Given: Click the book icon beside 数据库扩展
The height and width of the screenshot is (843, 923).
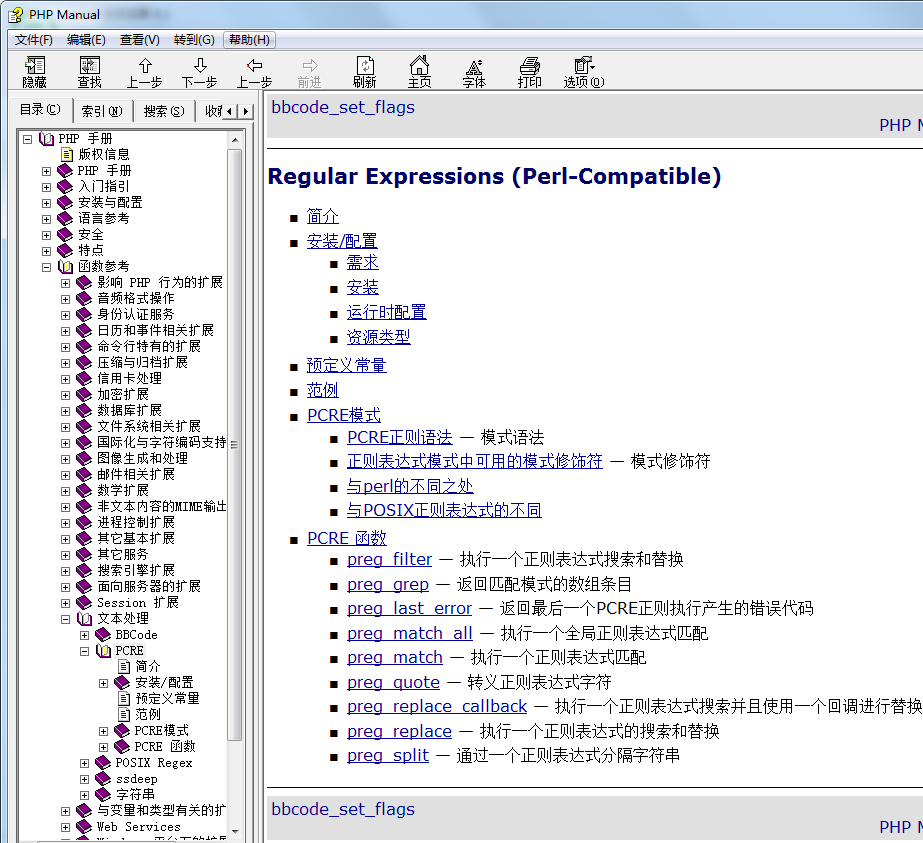Looking at the screenshot, I should 84,410.
